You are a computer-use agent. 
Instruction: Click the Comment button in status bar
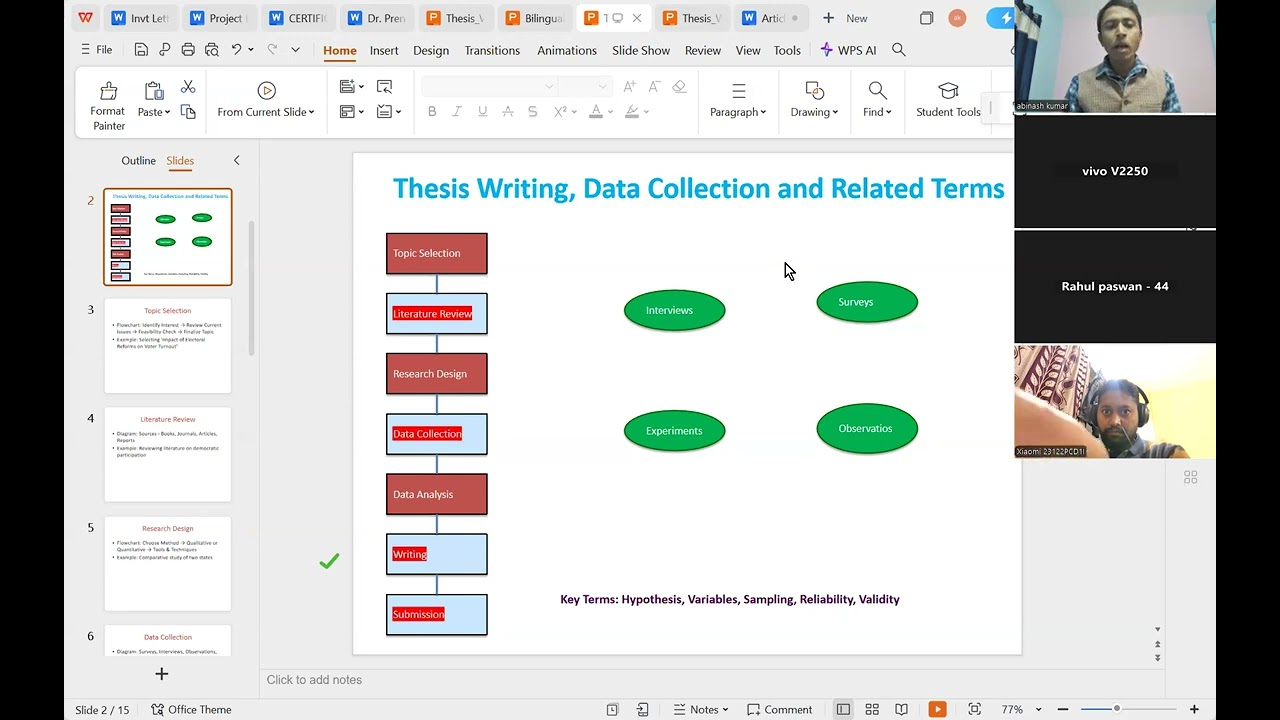(779, 710)
